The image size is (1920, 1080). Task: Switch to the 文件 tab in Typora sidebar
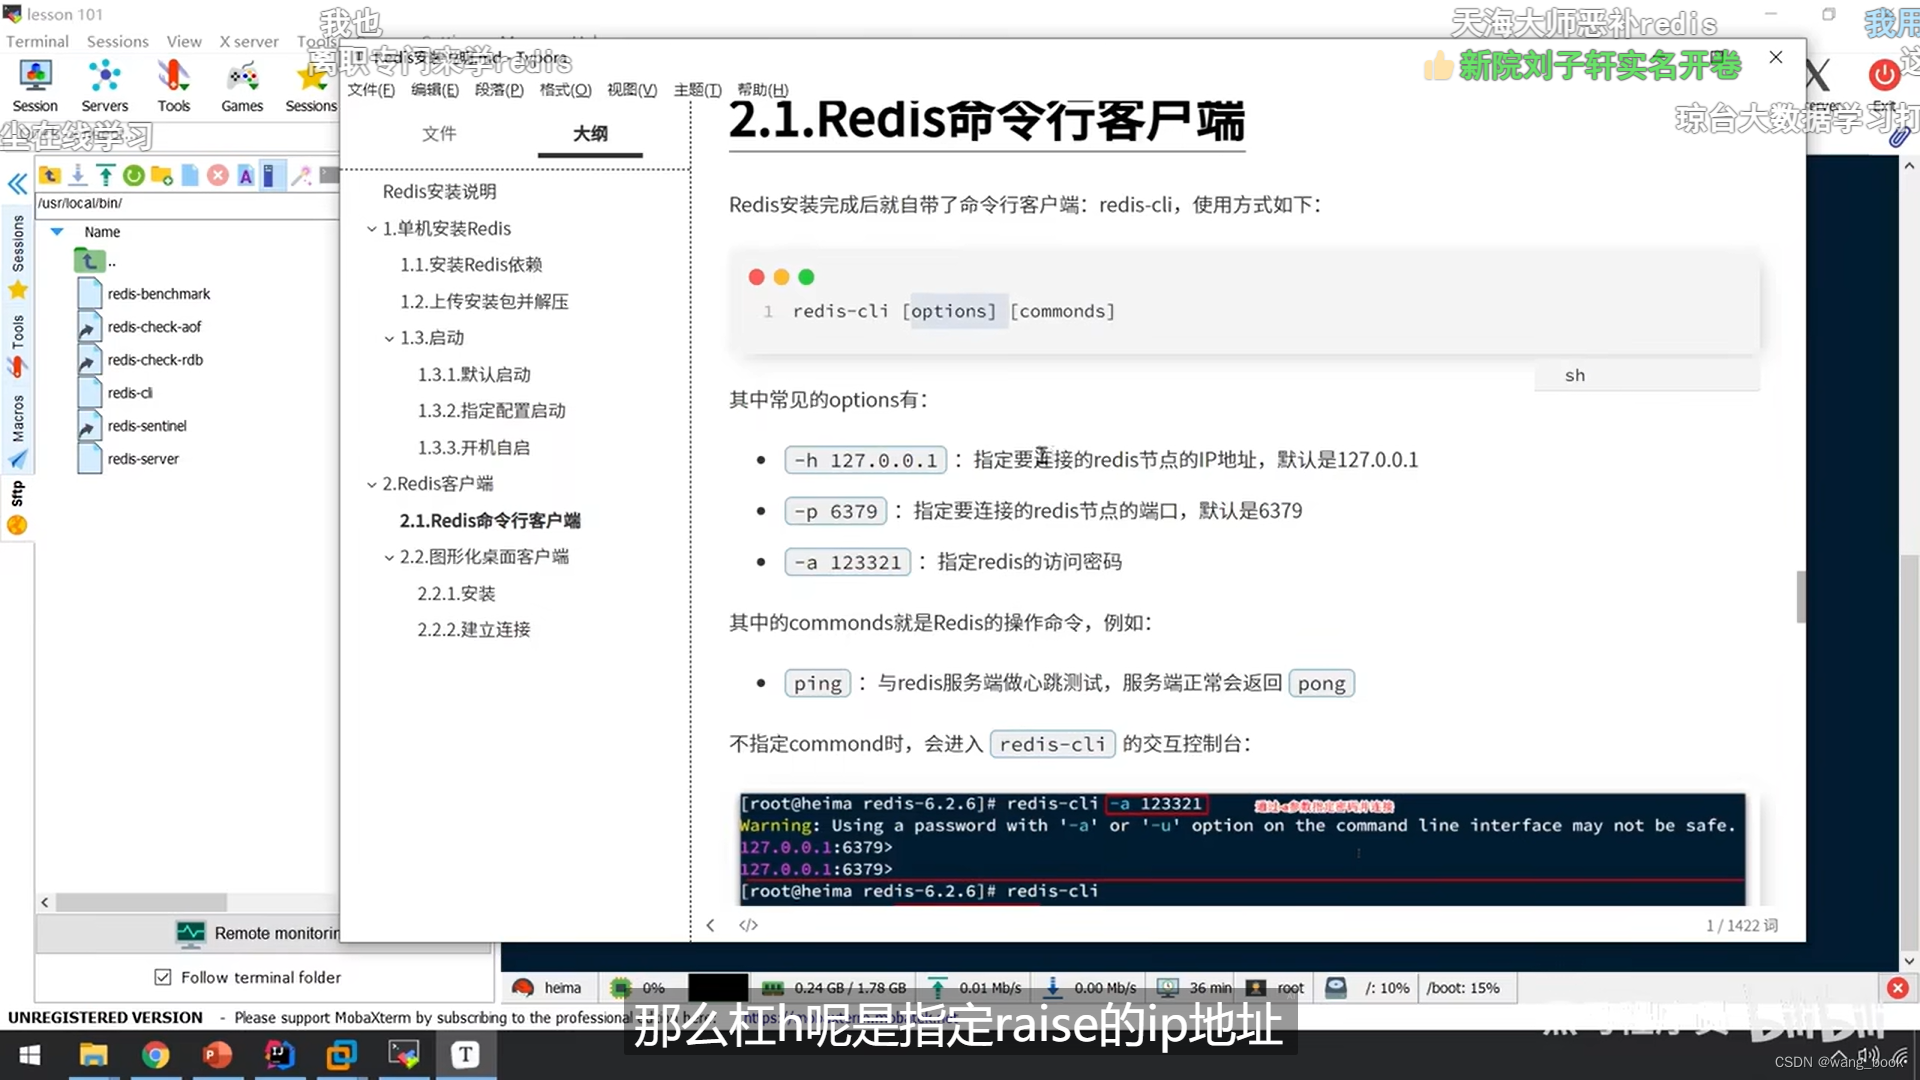click(438, 134)
